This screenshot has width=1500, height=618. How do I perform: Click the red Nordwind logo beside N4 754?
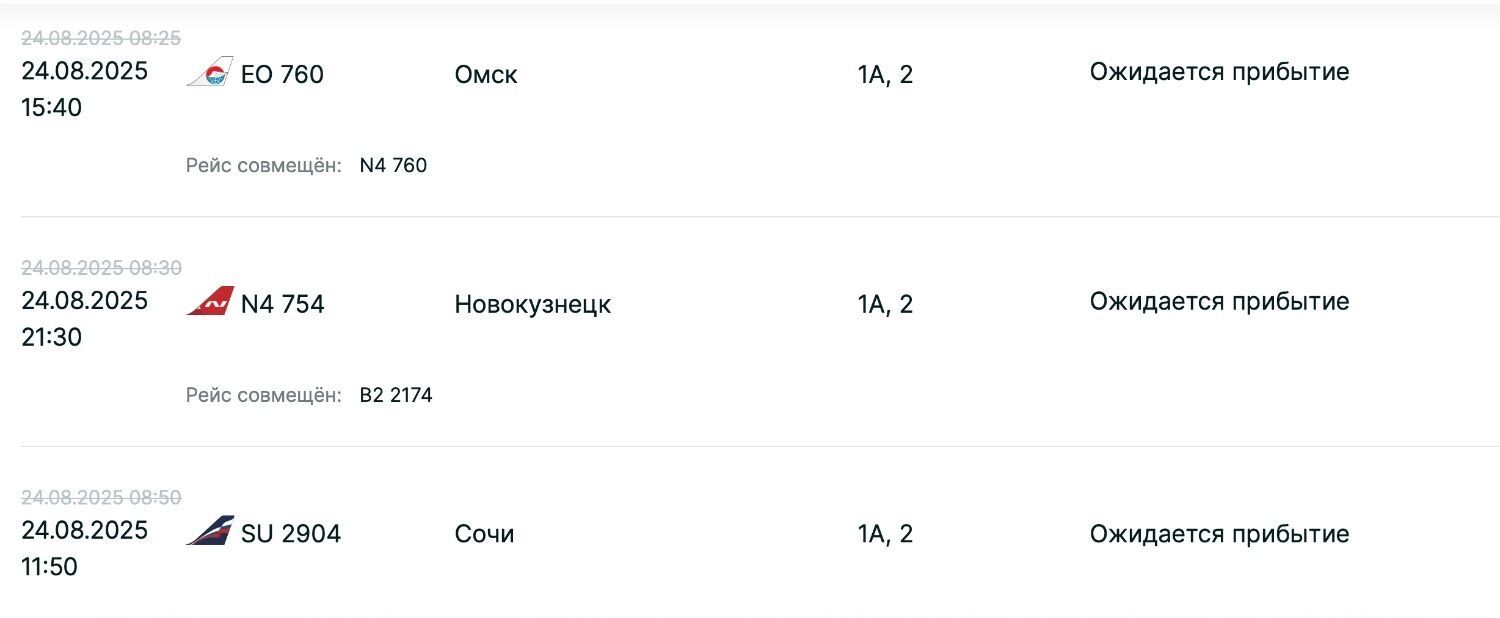pyautogui.click(x=209, y=301)
